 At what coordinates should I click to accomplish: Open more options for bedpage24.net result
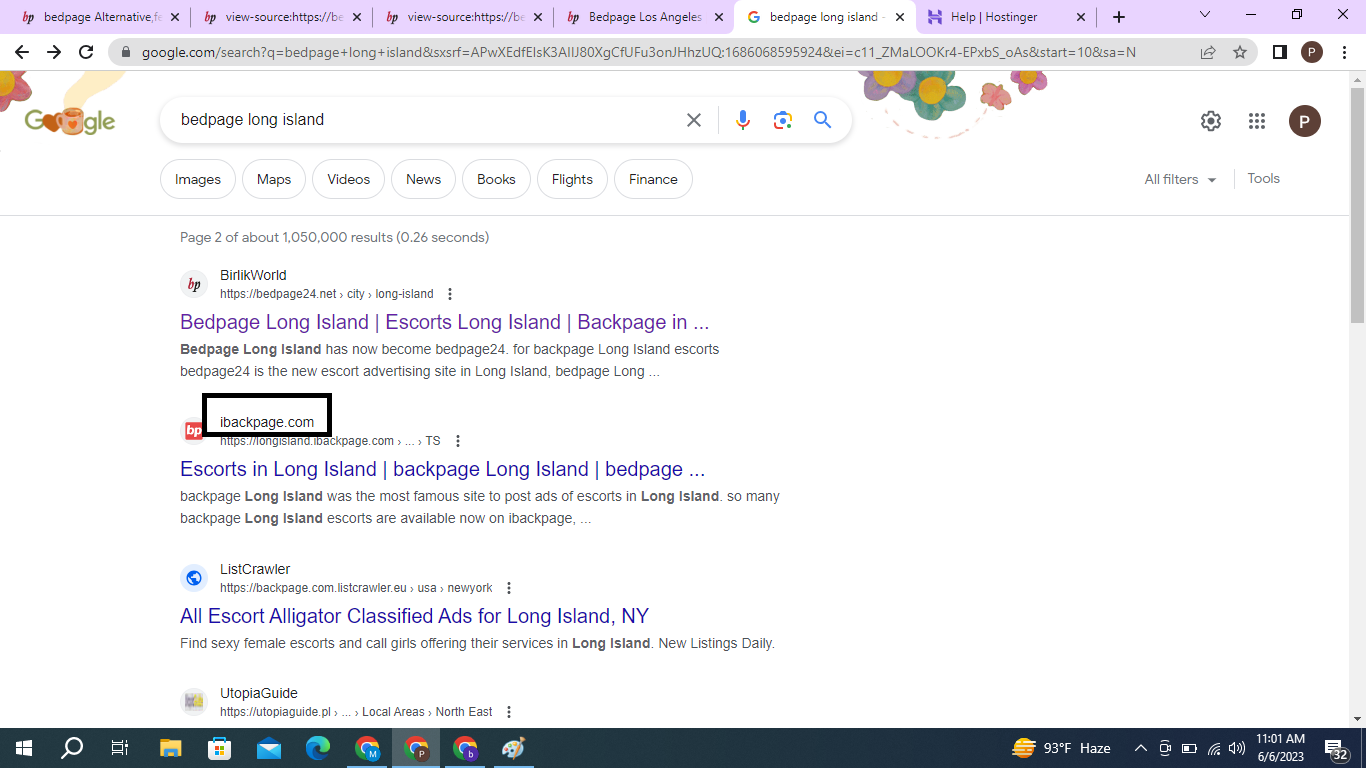pyautogui.click(x=450, y=294)
